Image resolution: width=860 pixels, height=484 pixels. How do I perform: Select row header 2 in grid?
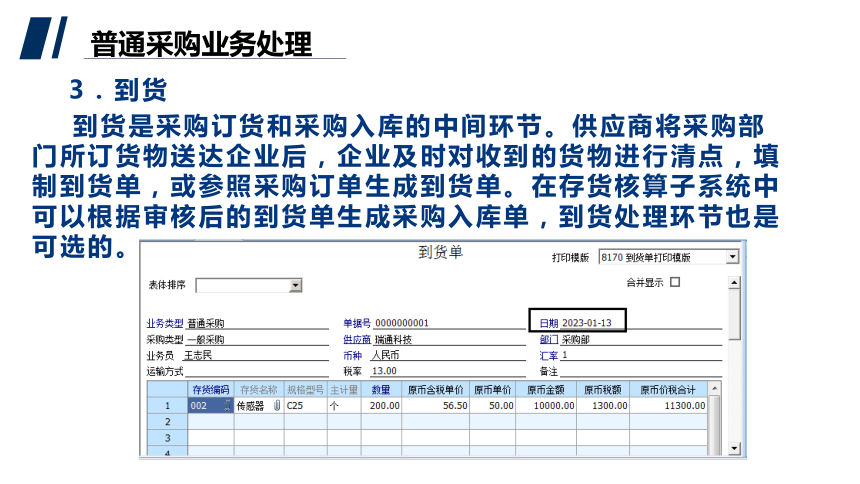[167, 421]
